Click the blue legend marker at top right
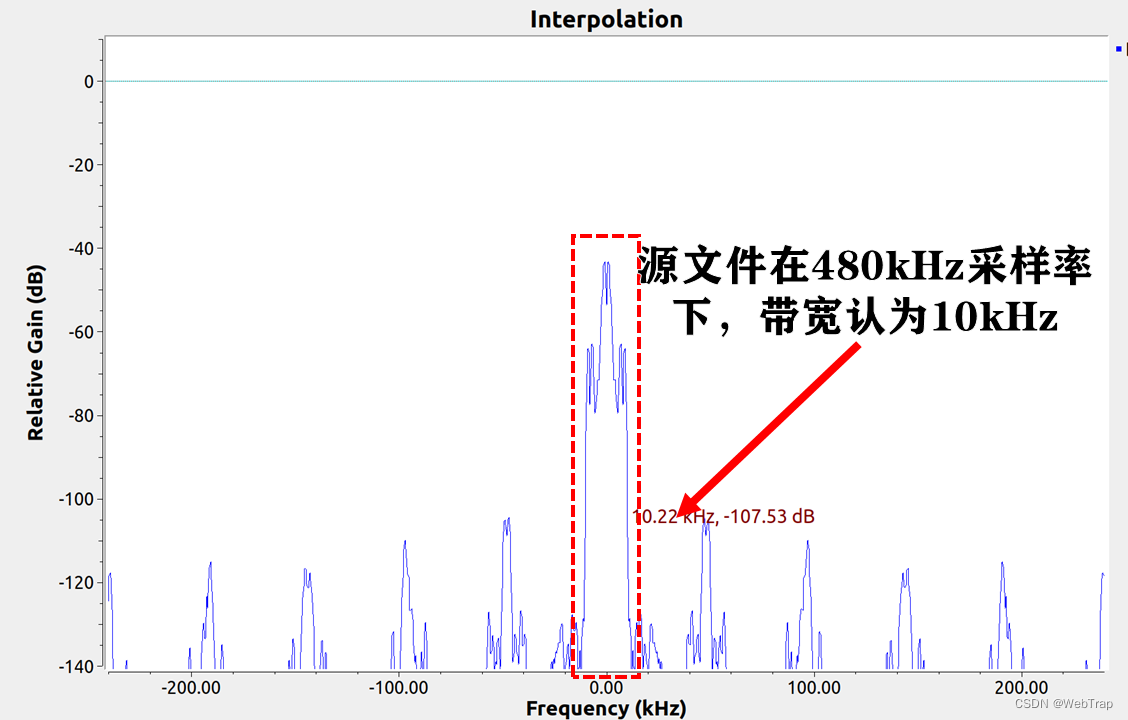This screenshot has width=1128, height=720. click(1119, 49)
